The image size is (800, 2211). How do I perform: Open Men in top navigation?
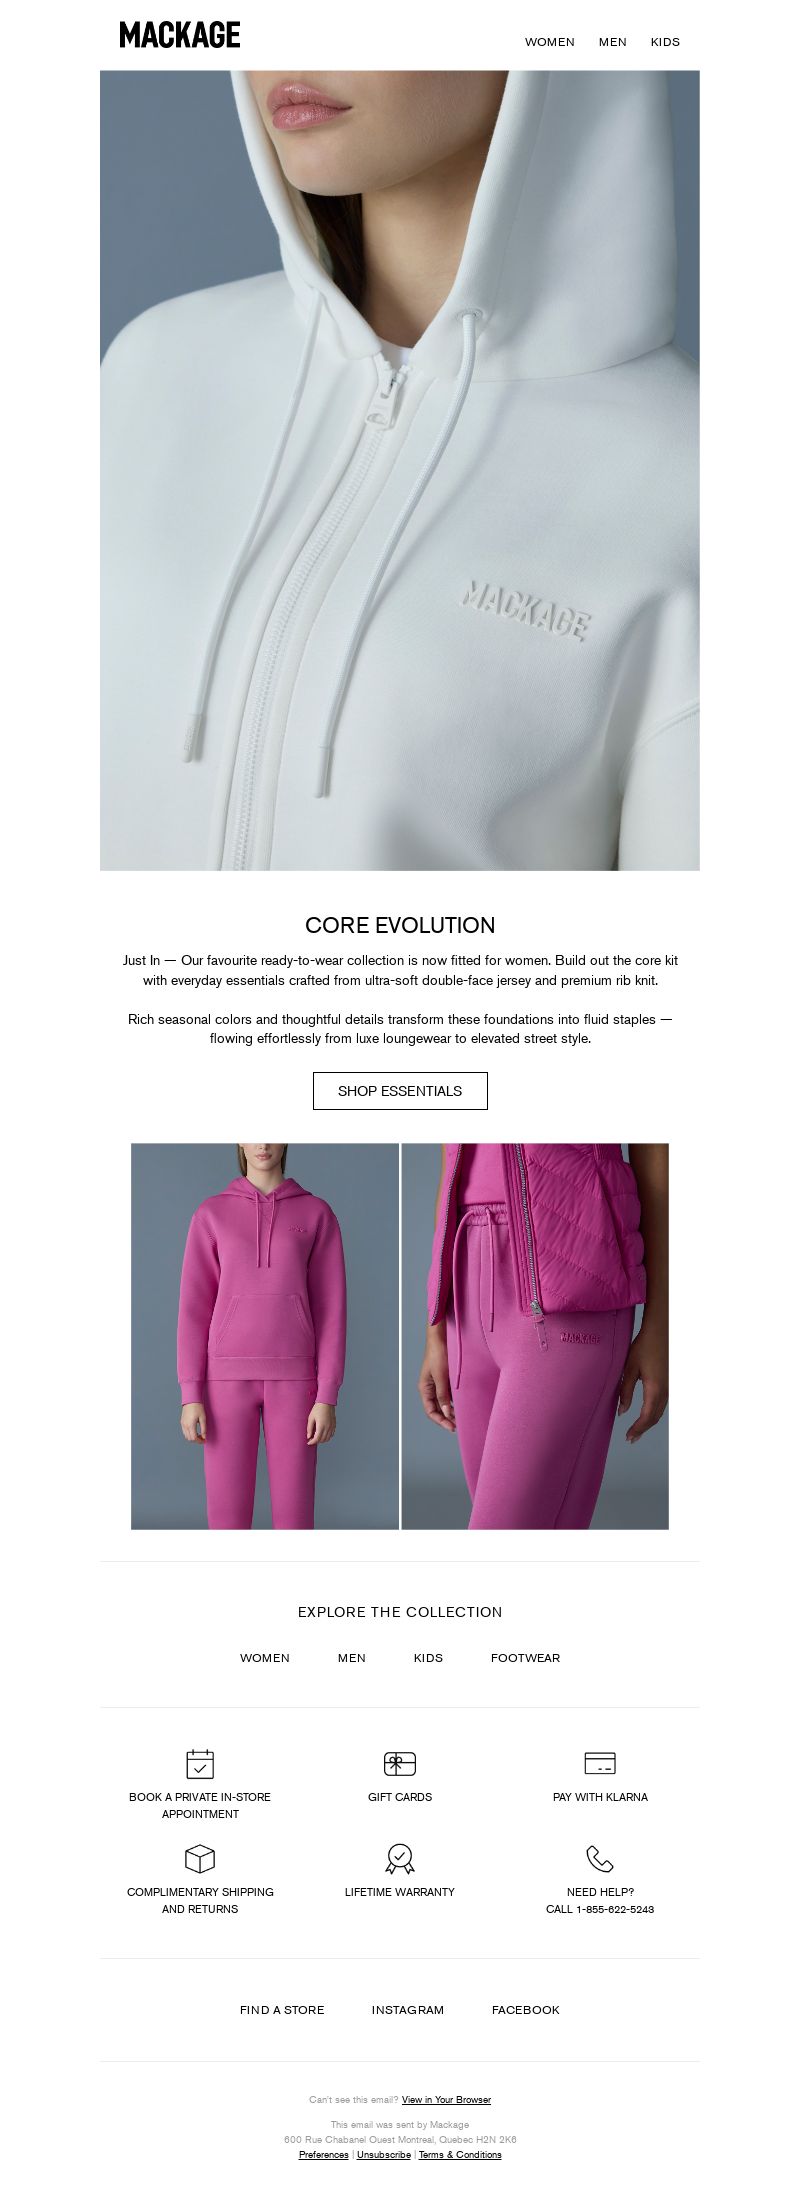click(613, 42)
